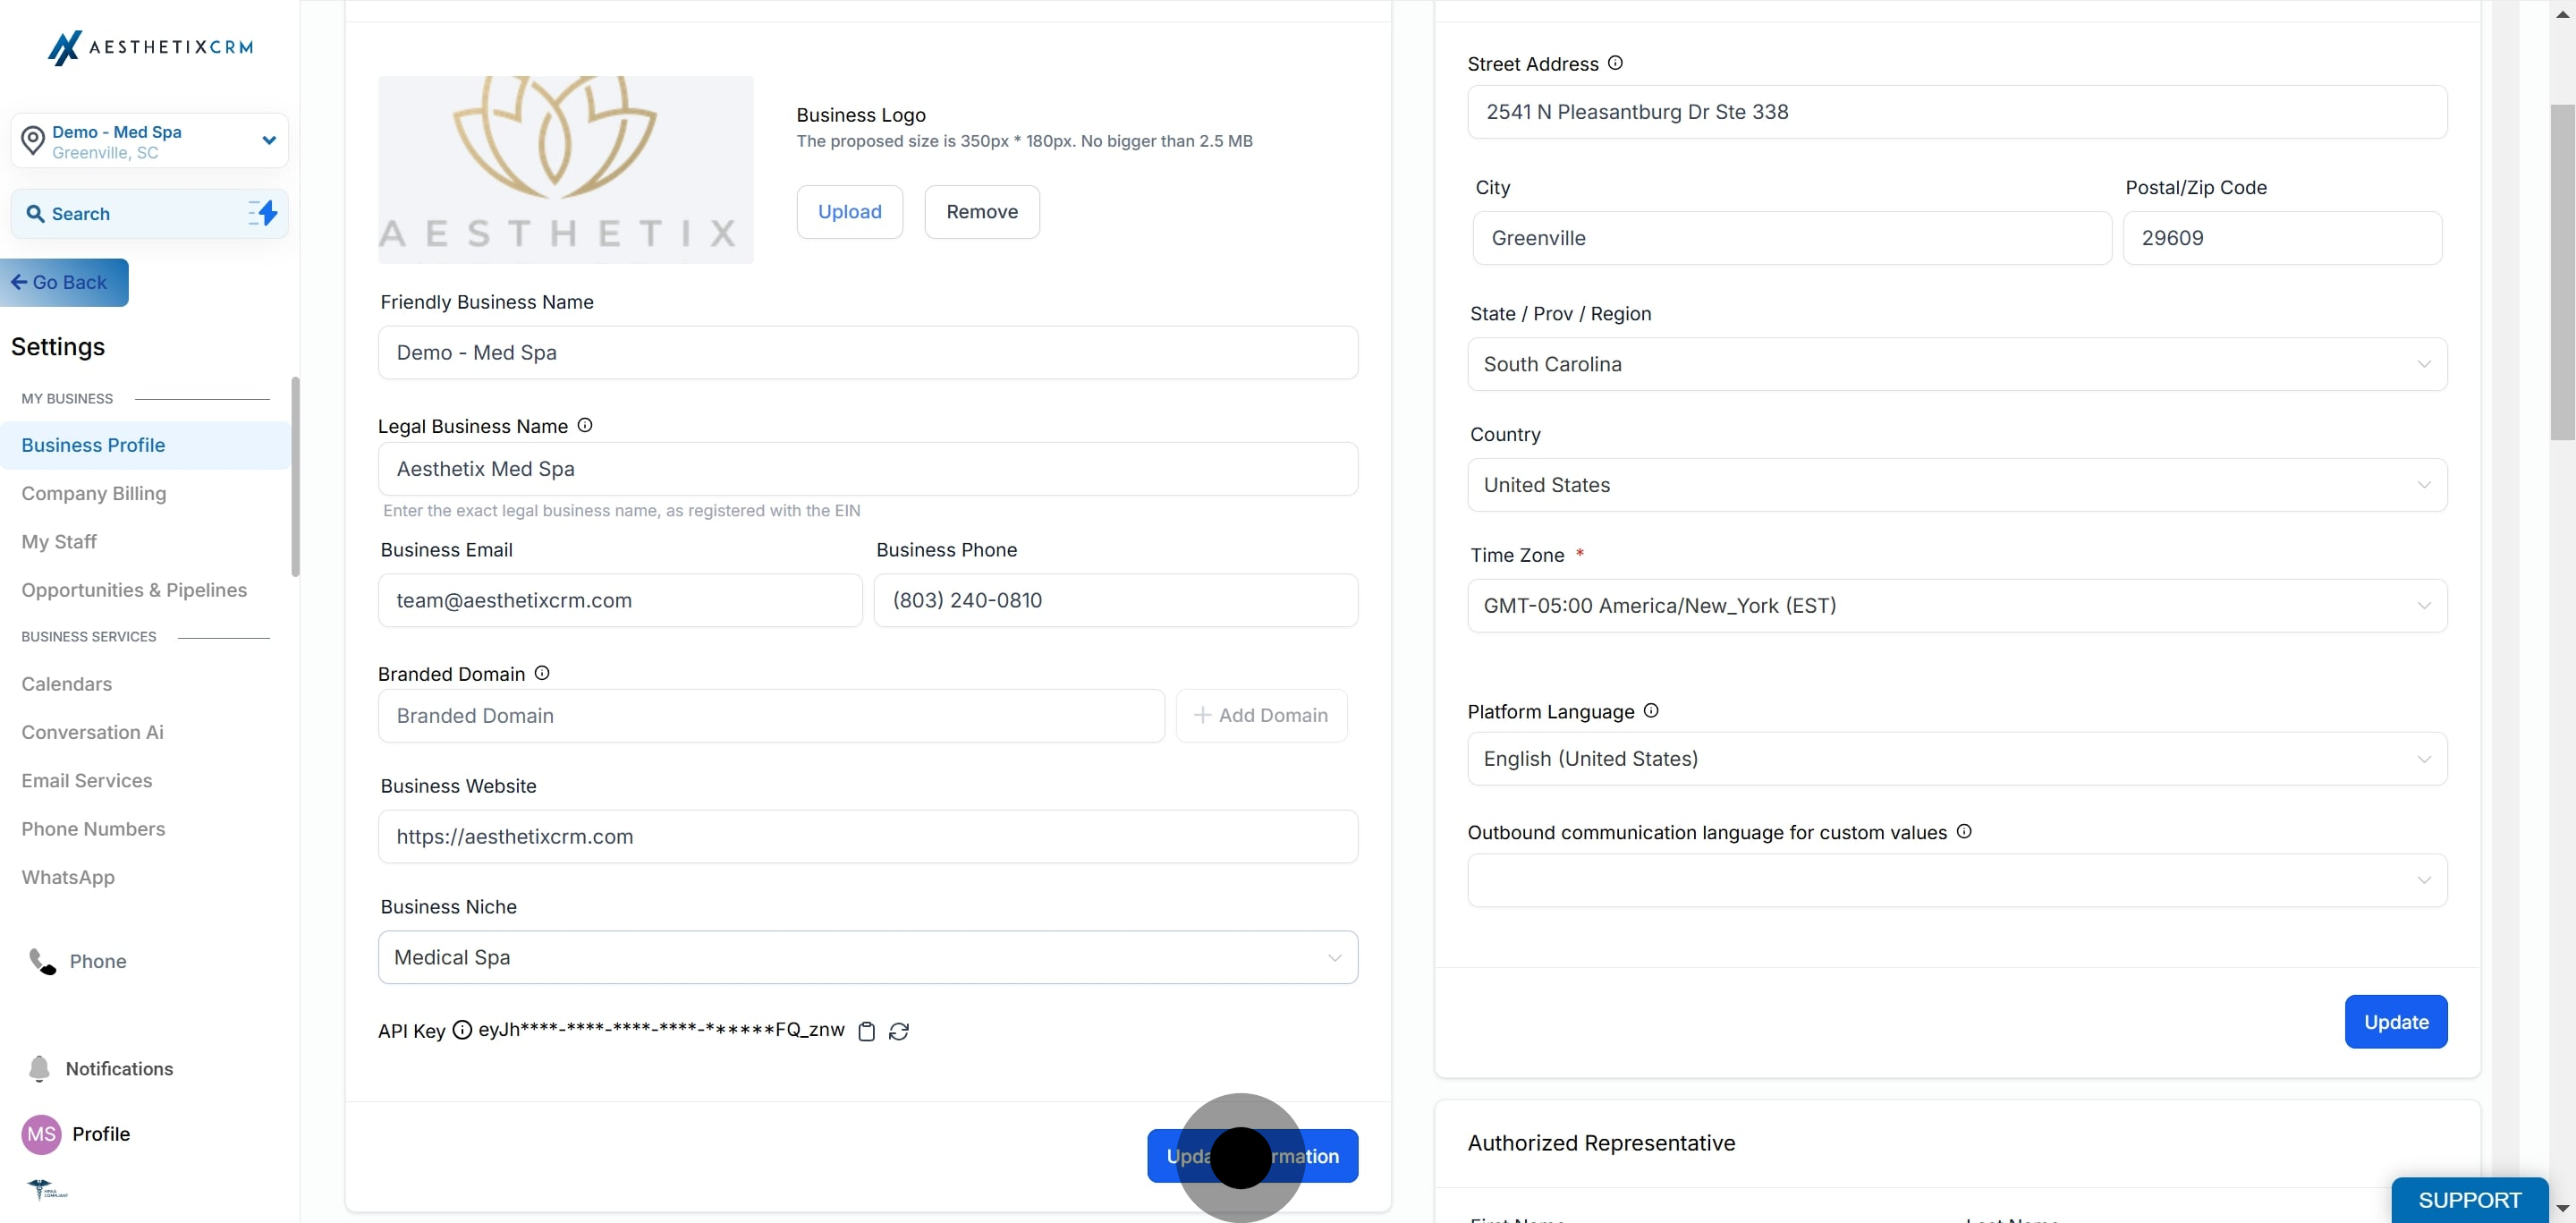
Task: Navigate to Email Services section
Action: click(x=86, y=780)
